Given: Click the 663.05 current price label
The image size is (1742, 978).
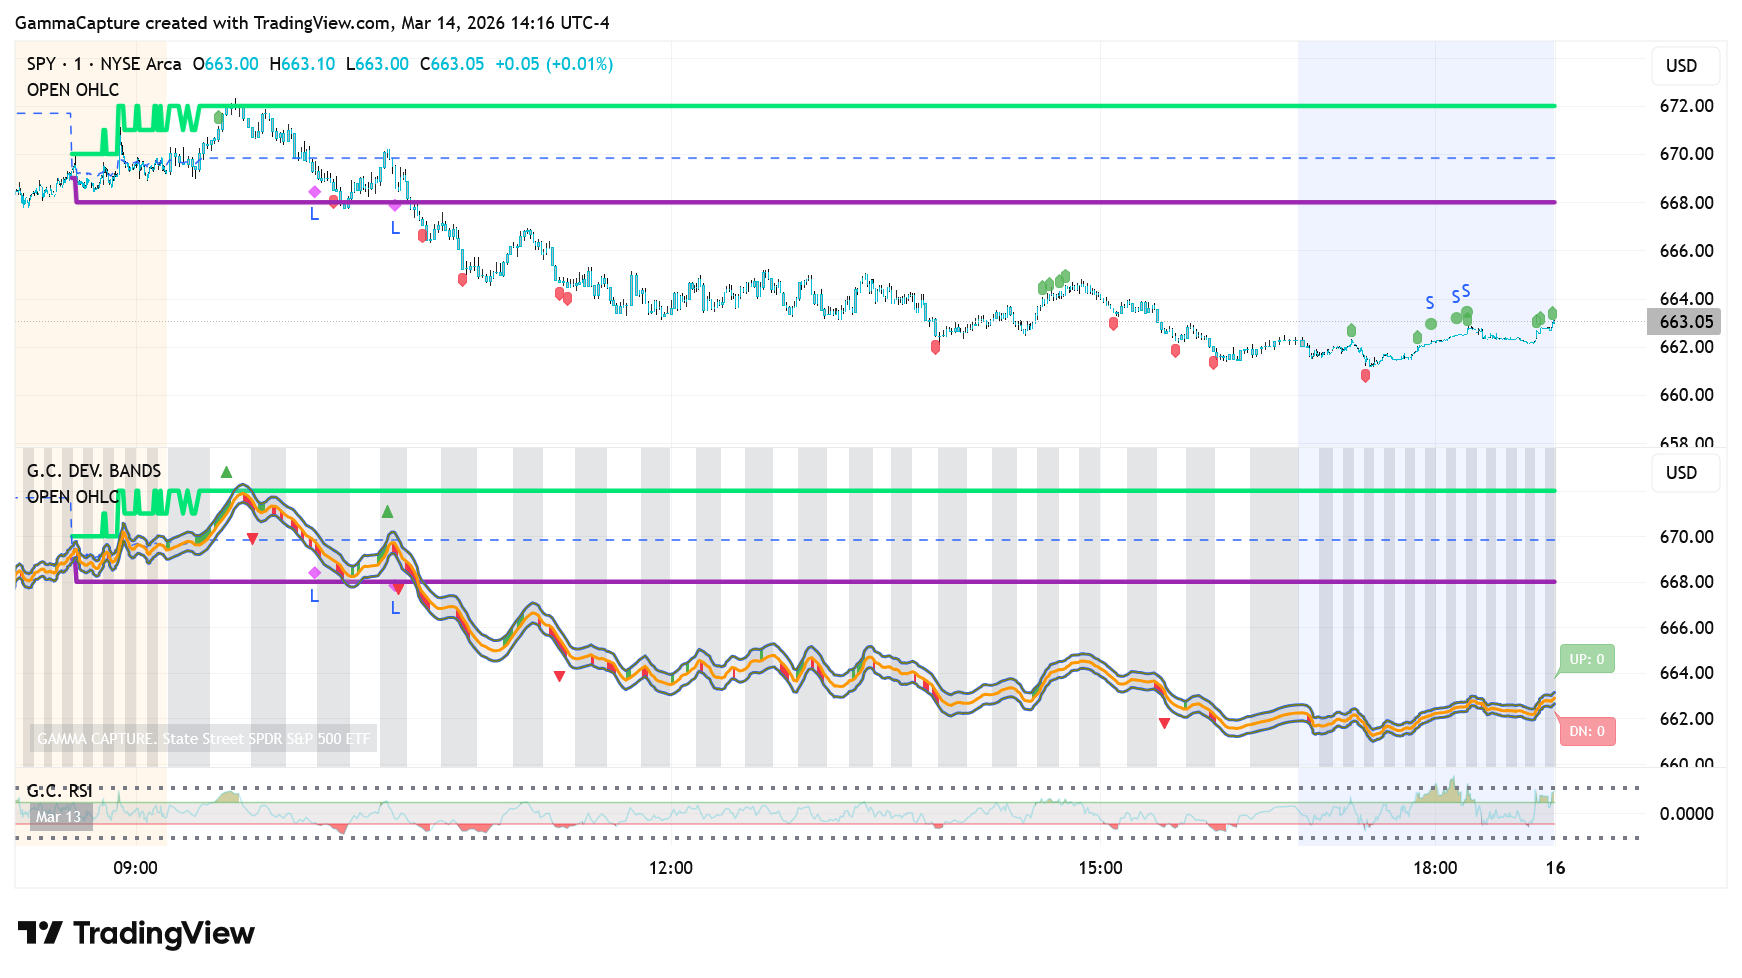Looking at the screenshot, I should click(1686, 322).
